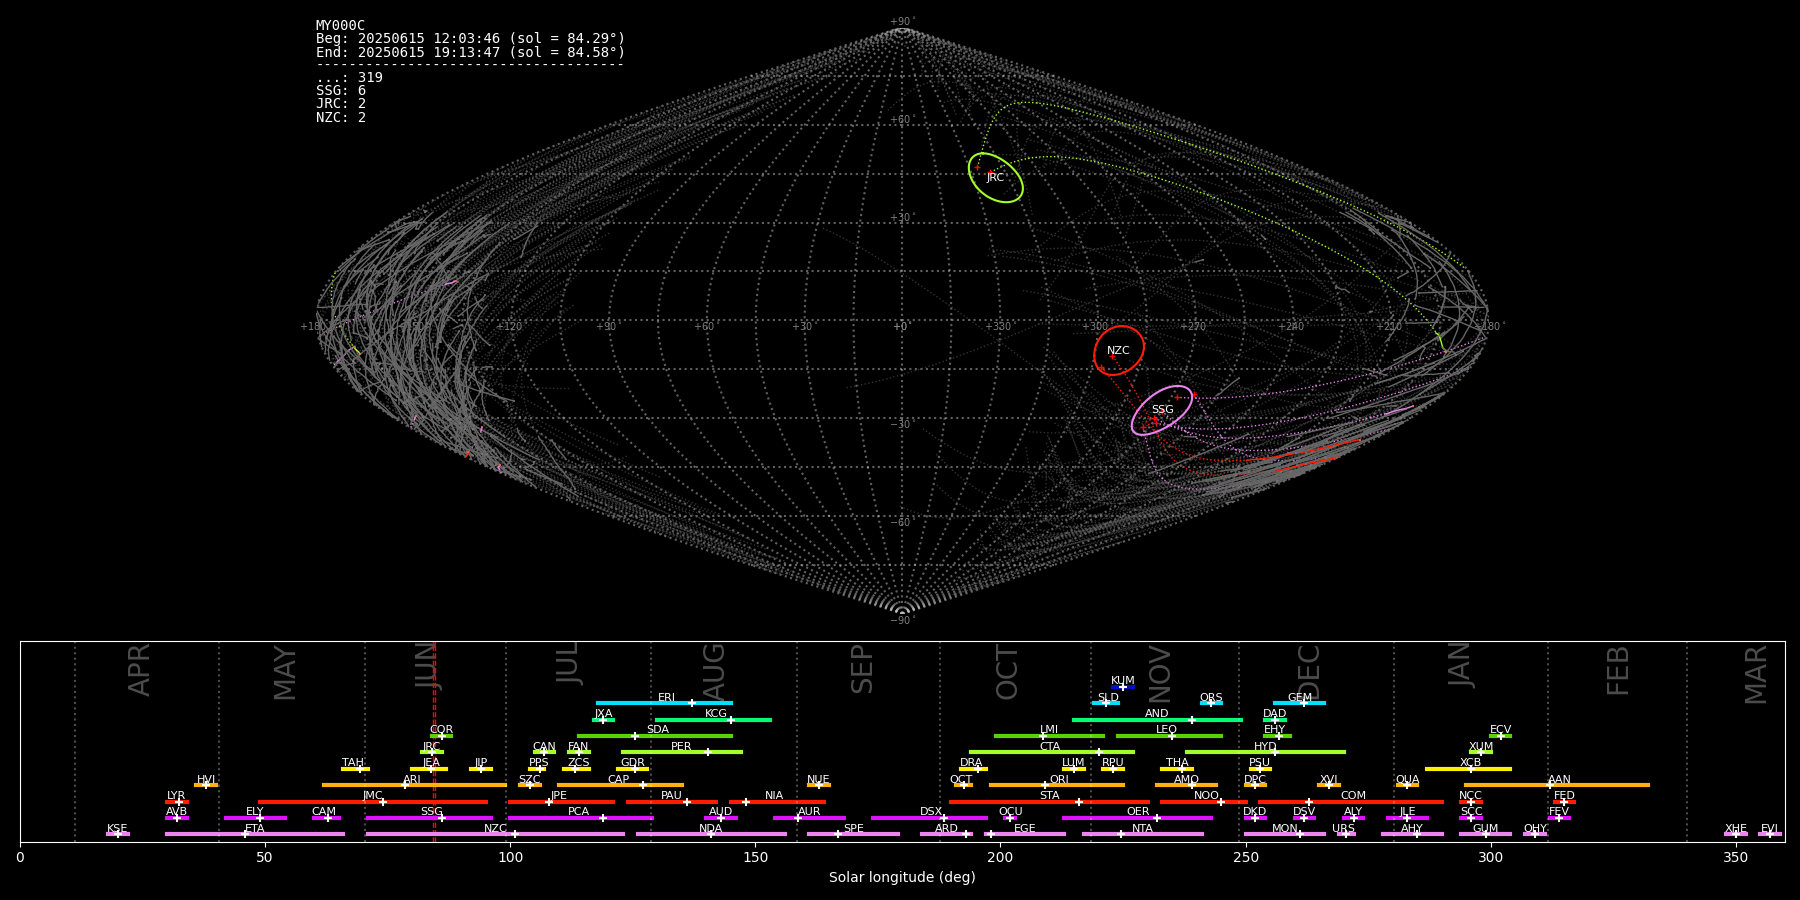Click the DRA label in timeline
The width and height of the screenshot is (1800, 900).
tap(971, 763)
